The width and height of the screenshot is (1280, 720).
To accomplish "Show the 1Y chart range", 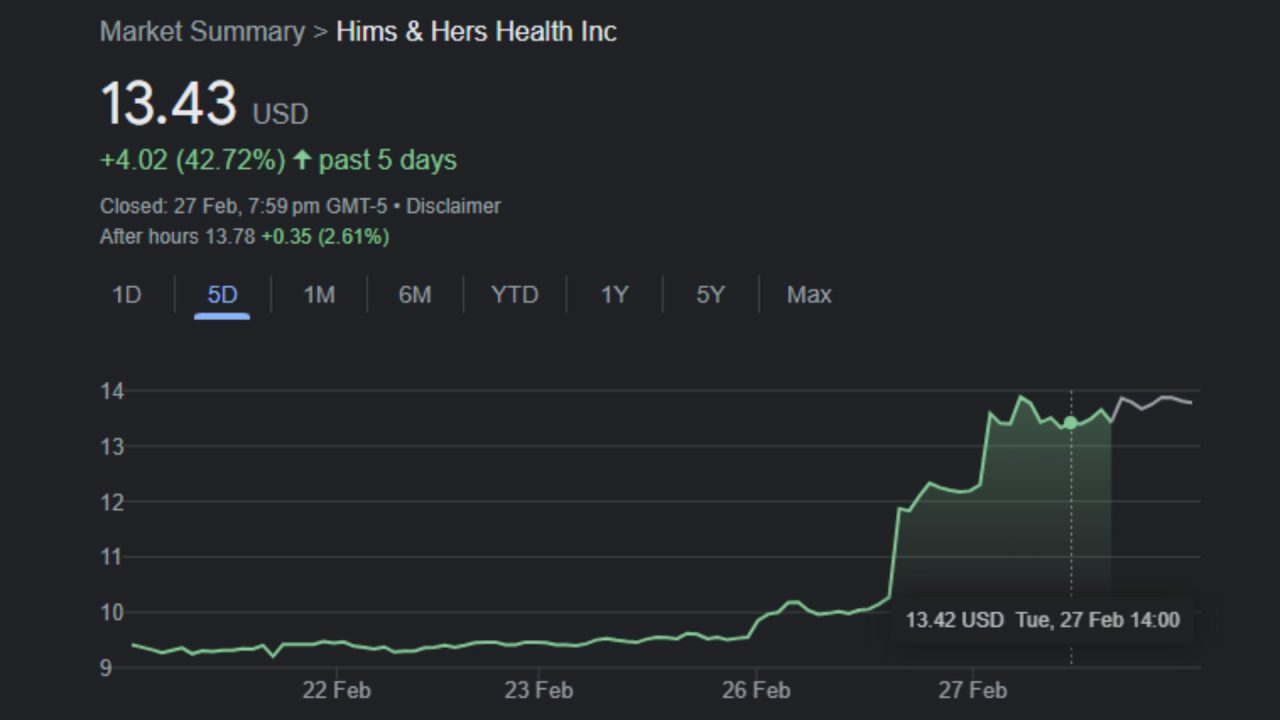I will [614, 295].
